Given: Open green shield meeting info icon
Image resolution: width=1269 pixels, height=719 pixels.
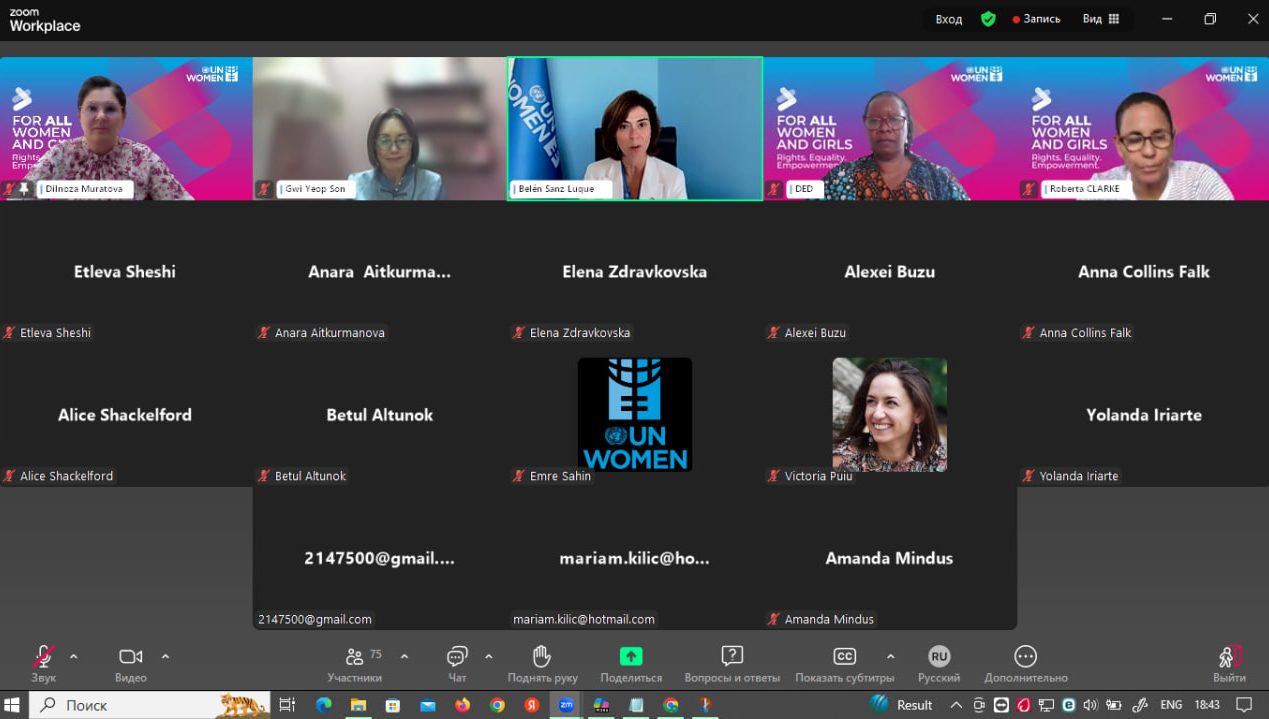Looking at the screenshot, I should click(x=988, y=19).
